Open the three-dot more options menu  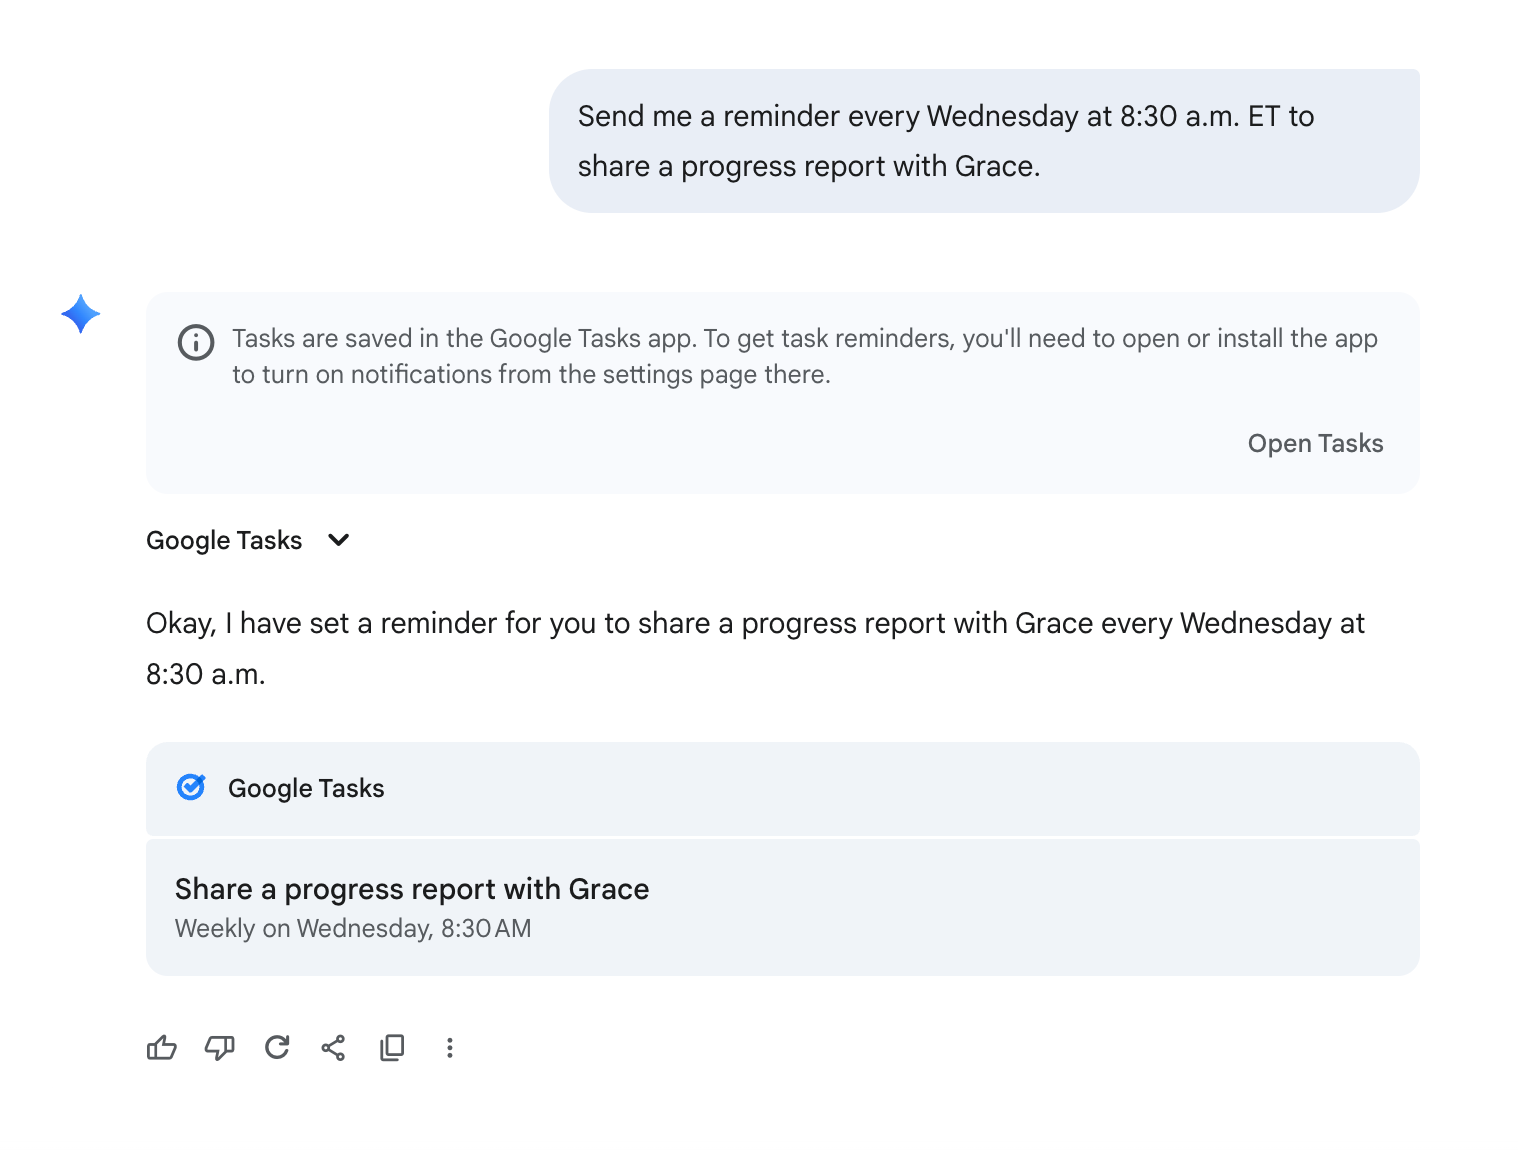(x=450, y=1047)
